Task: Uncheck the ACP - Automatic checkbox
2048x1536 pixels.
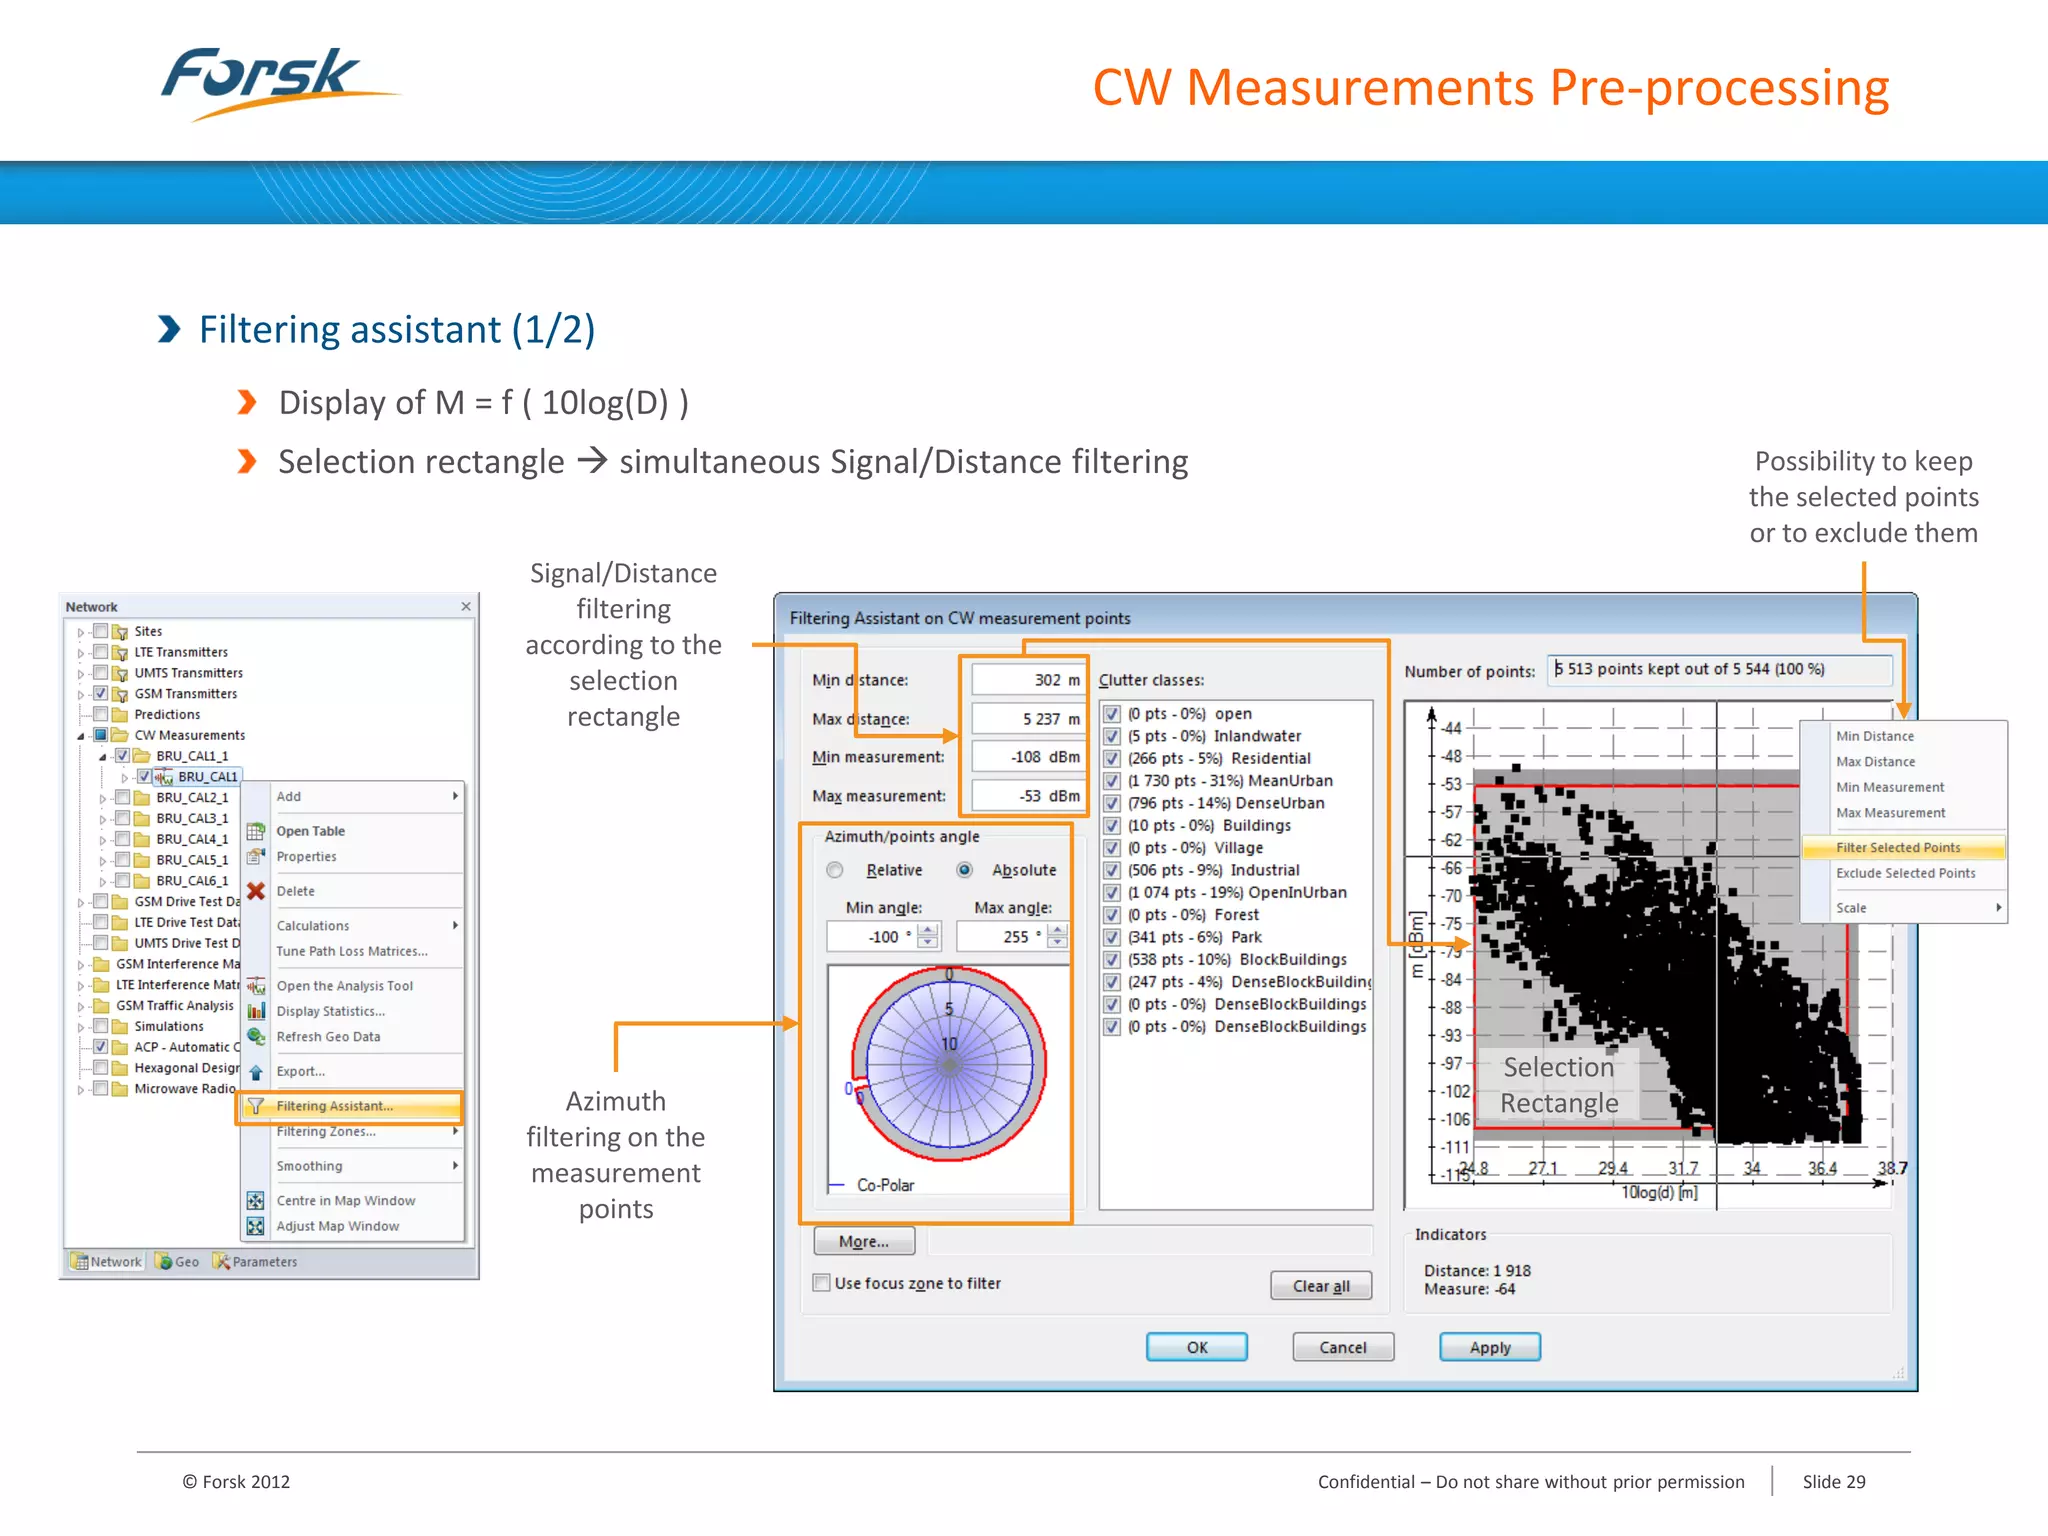Action: (100, 1047)
